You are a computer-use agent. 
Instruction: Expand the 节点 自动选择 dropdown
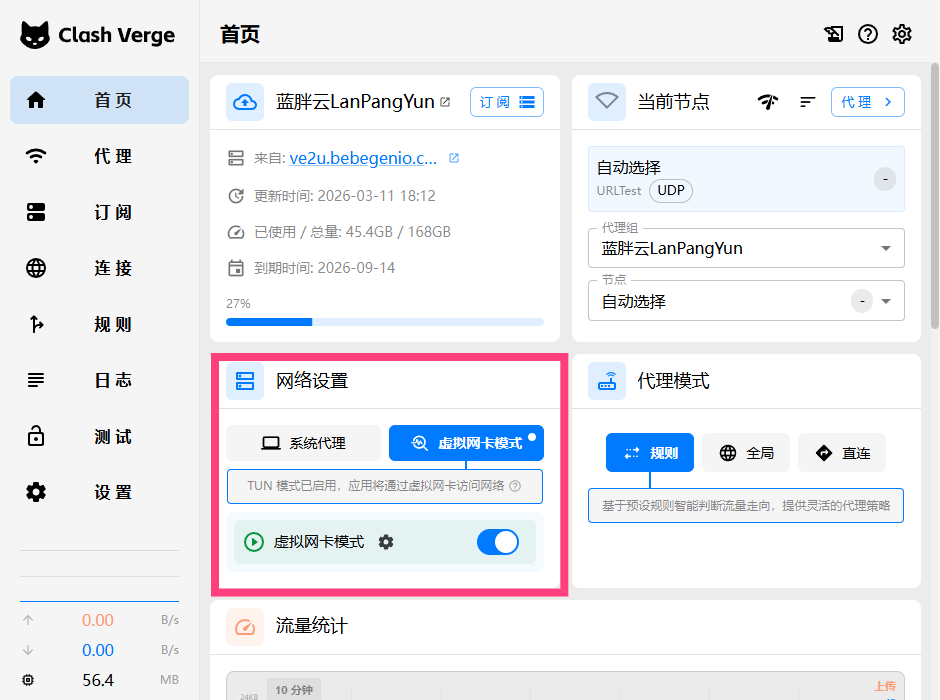pyautogui.click(x=885, y=301)
